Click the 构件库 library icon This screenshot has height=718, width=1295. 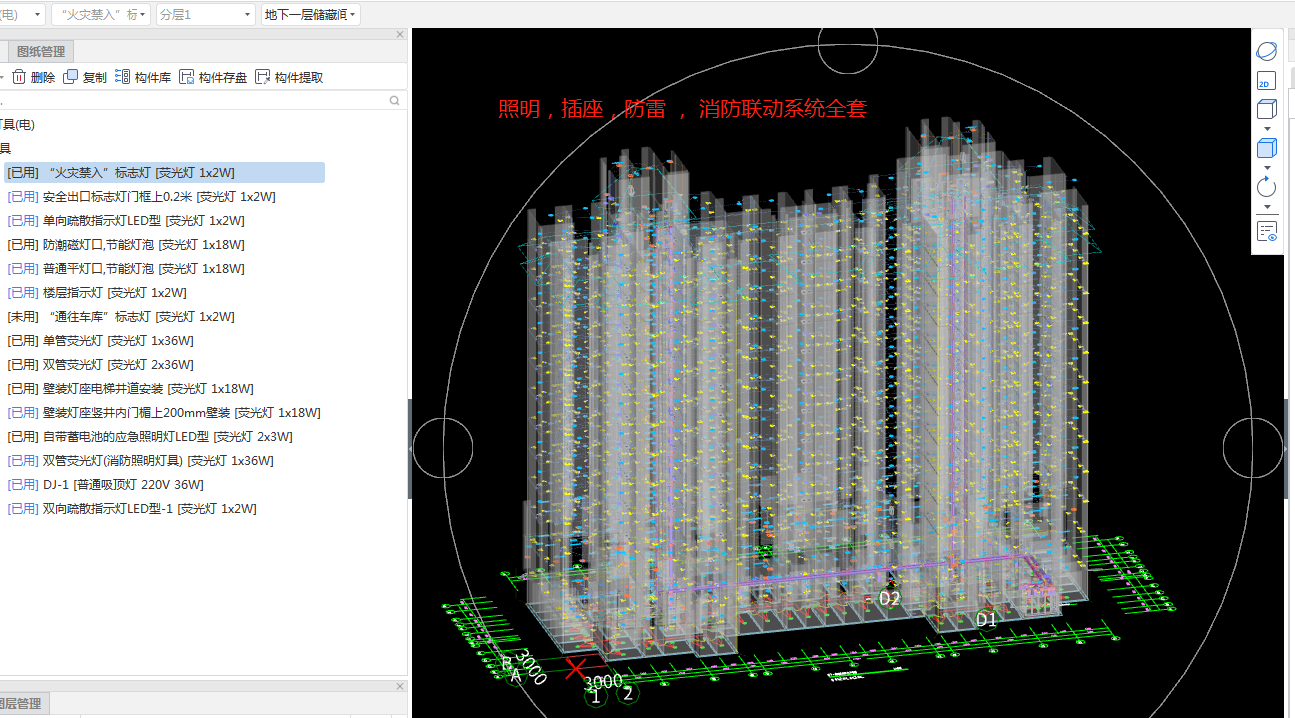click(x=122, y=77)
